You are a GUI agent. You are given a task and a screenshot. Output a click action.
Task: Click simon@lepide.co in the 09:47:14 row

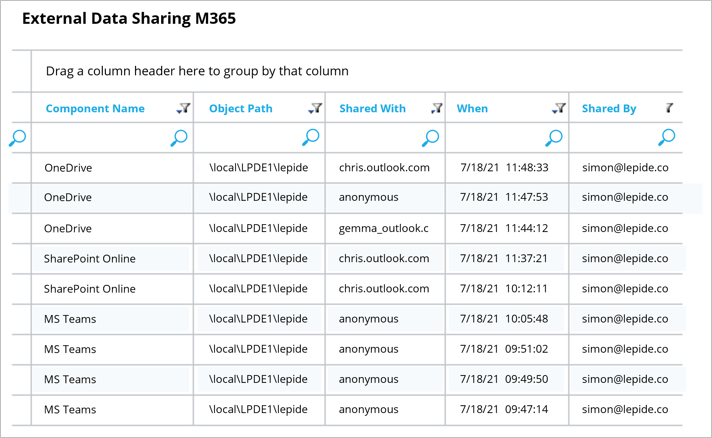pos(625,409)
